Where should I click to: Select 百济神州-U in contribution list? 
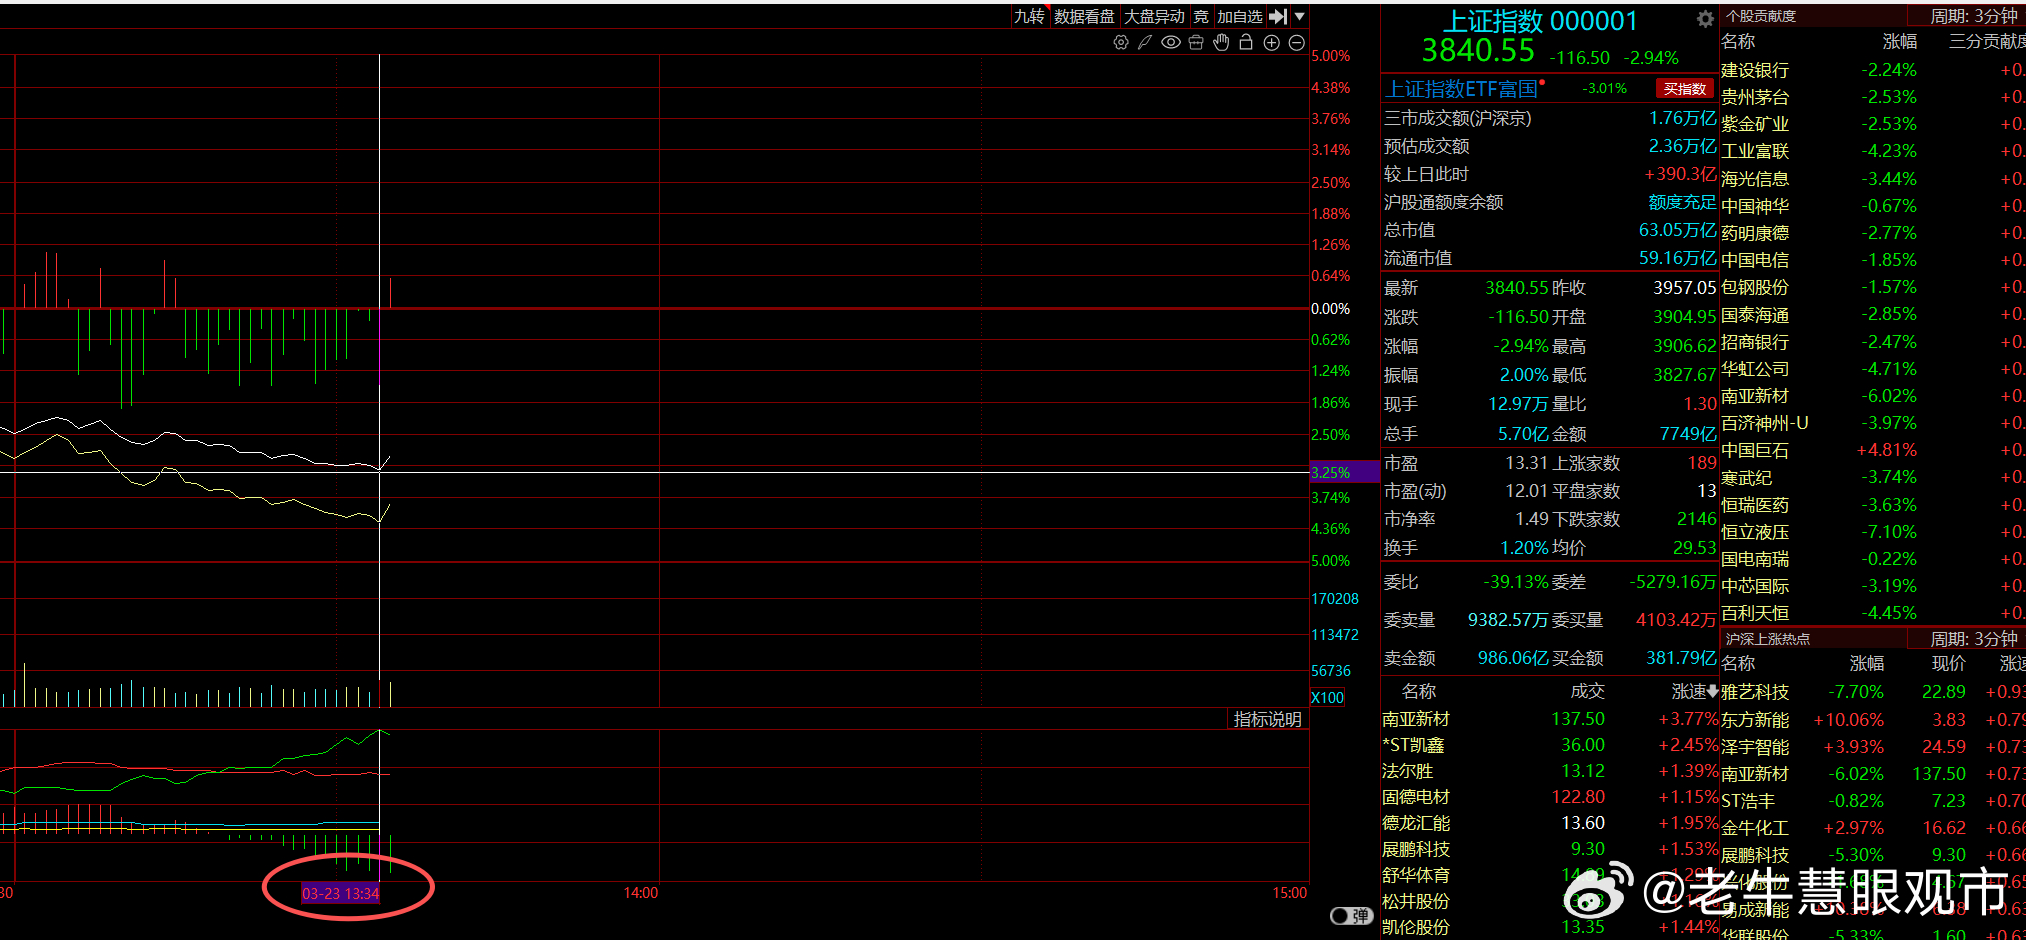tap(1765, 423)
